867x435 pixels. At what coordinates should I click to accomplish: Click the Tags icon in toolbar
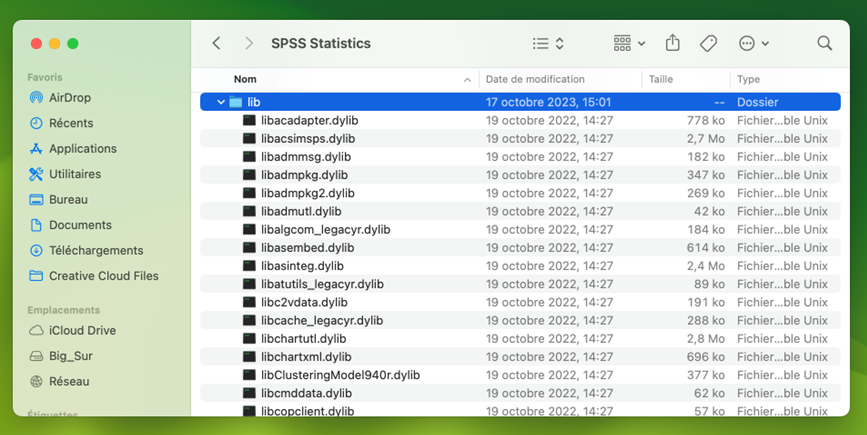pos(708,44)
